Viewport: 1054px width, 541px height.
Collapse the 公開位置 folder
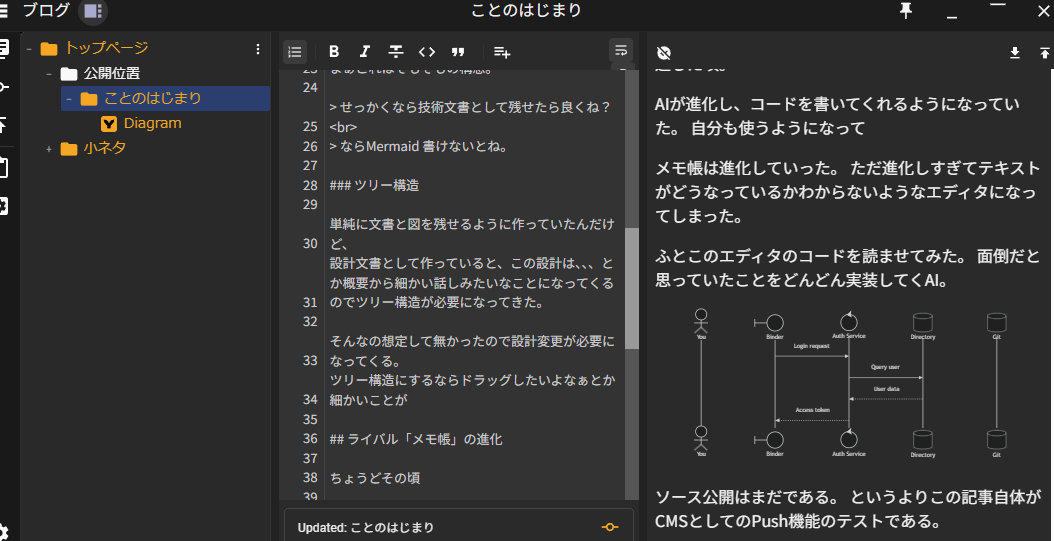[48, 74]
